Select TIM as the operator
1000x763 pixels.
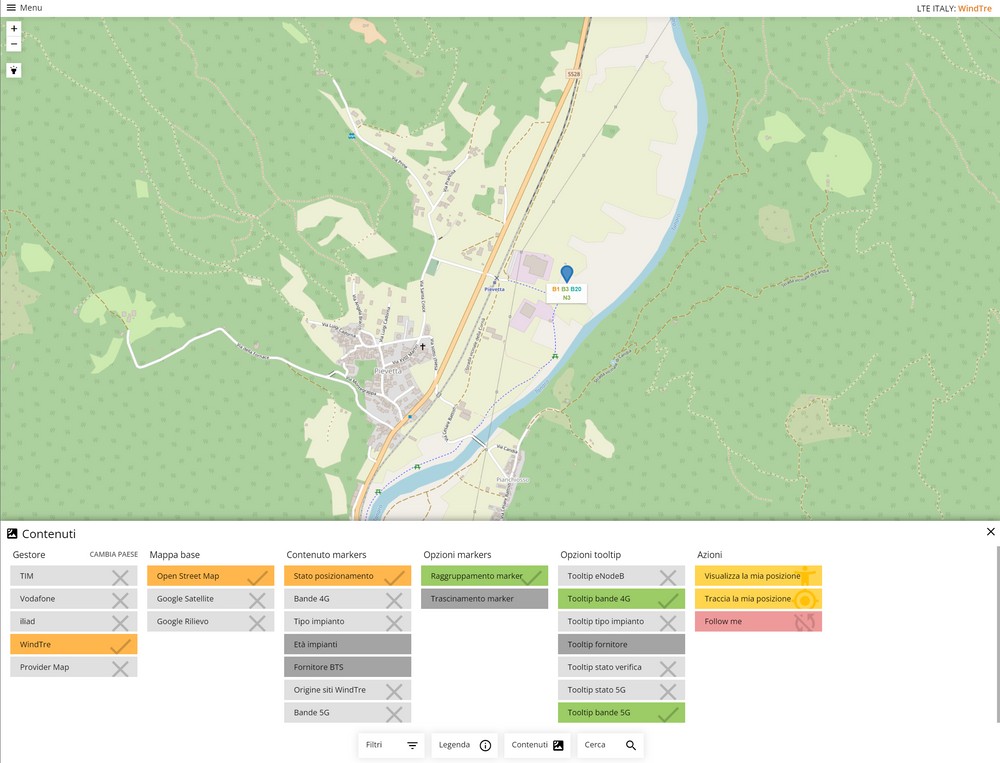(x=73, y=576)
